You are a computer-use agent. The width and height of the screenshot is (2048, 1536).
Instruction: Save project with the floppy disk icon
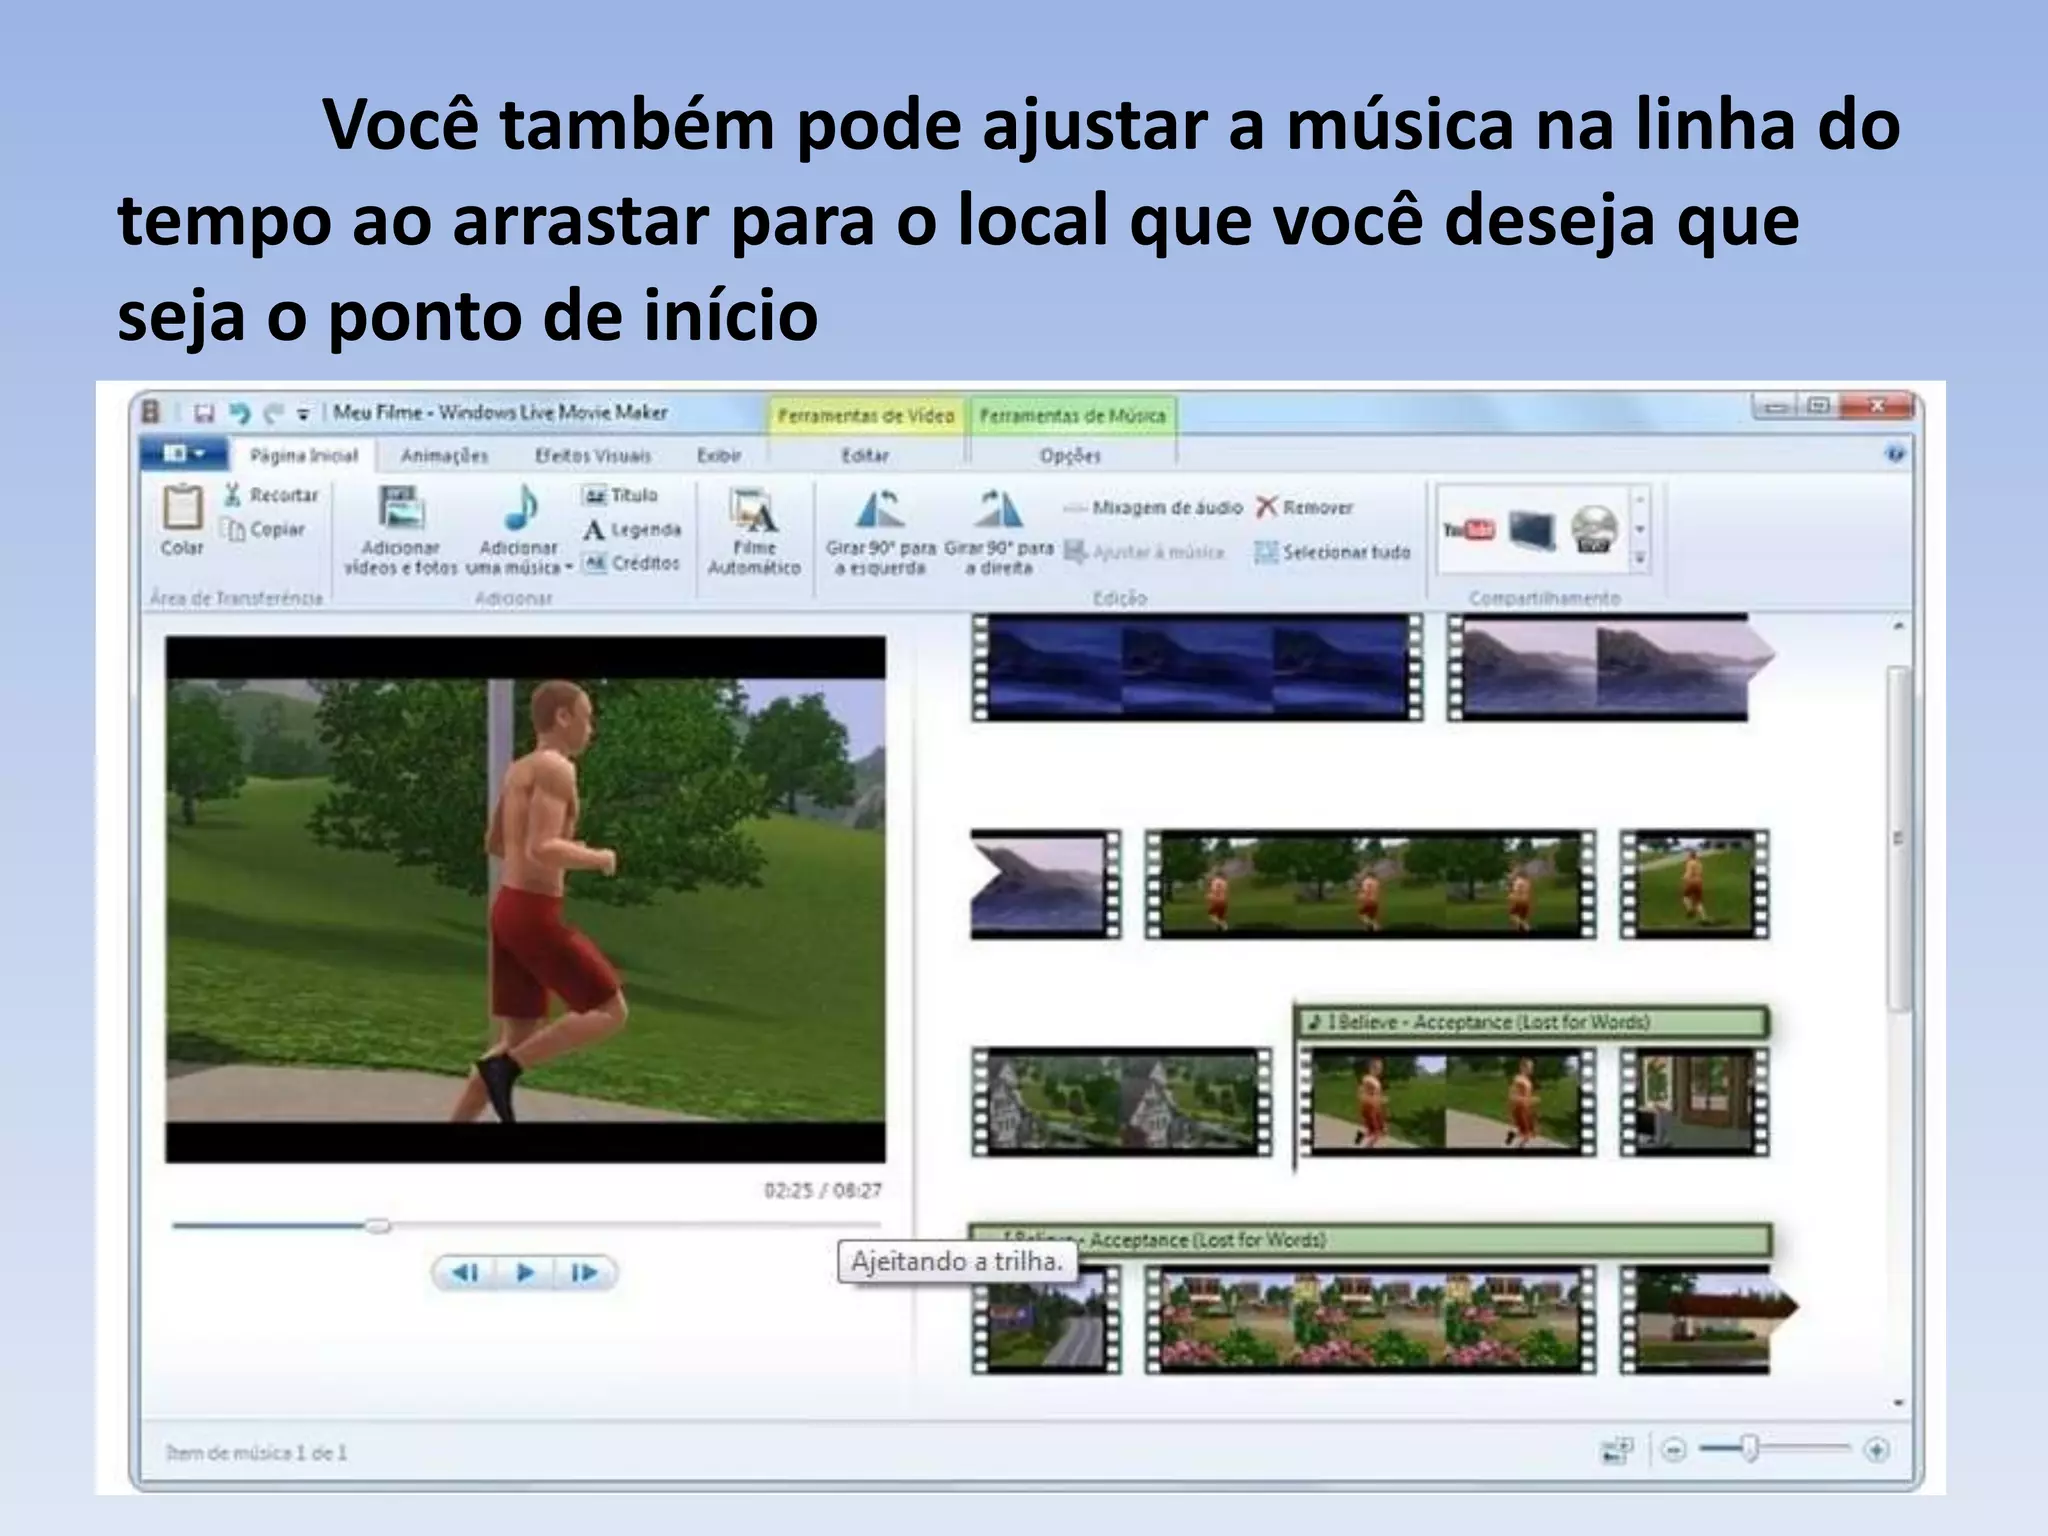pos(205,413)
